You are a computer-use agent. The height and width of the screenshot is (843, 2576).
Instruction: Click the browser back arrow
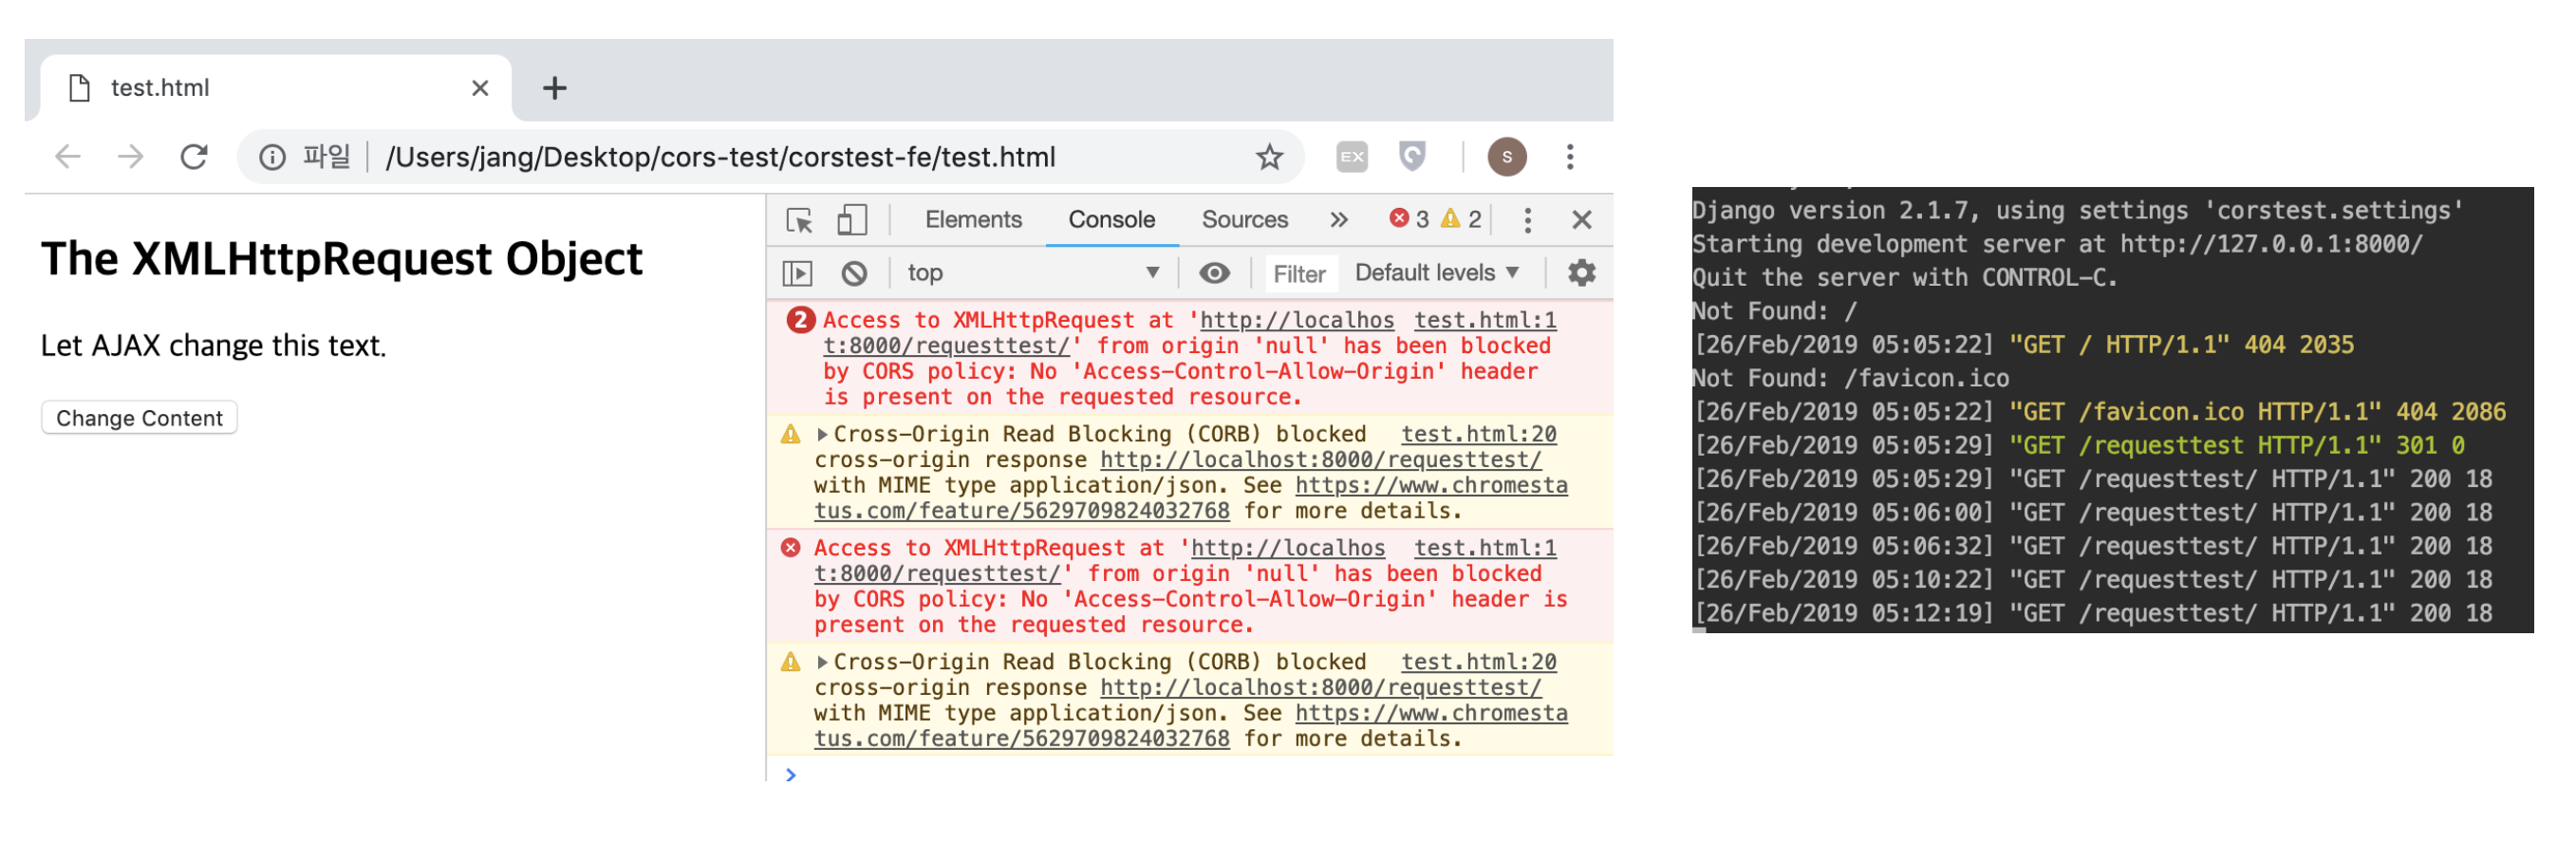[68, 157]
